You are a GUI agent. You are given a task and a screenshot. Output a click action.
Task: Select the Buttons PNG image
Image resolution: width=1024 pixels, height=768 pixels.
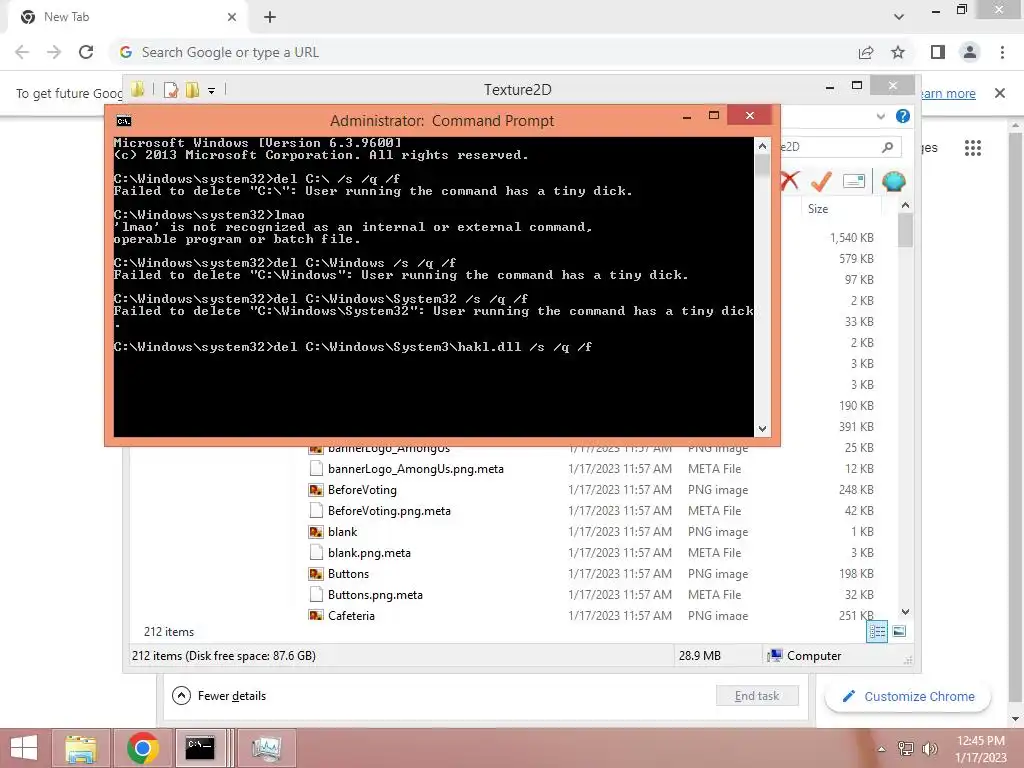click(348, 573)
